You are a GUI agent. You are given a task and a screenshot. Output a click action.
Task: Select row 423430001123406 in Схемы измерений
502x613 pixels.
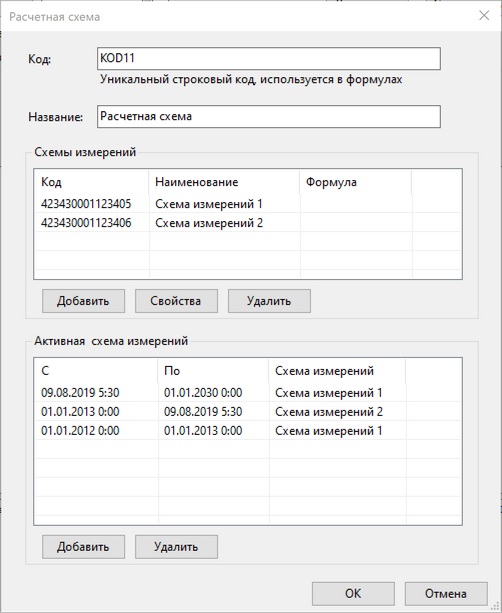(248, 223)
